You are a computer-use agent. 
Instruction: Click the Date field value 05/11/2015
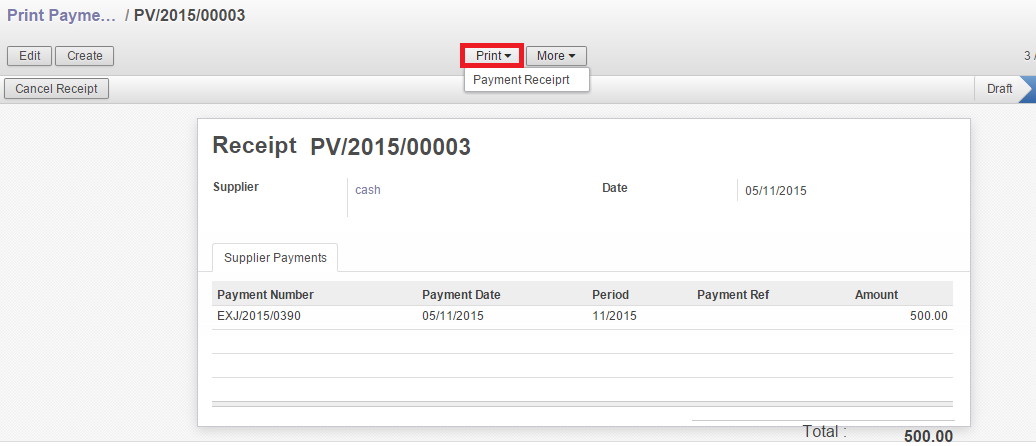click(x=776, y=191)
